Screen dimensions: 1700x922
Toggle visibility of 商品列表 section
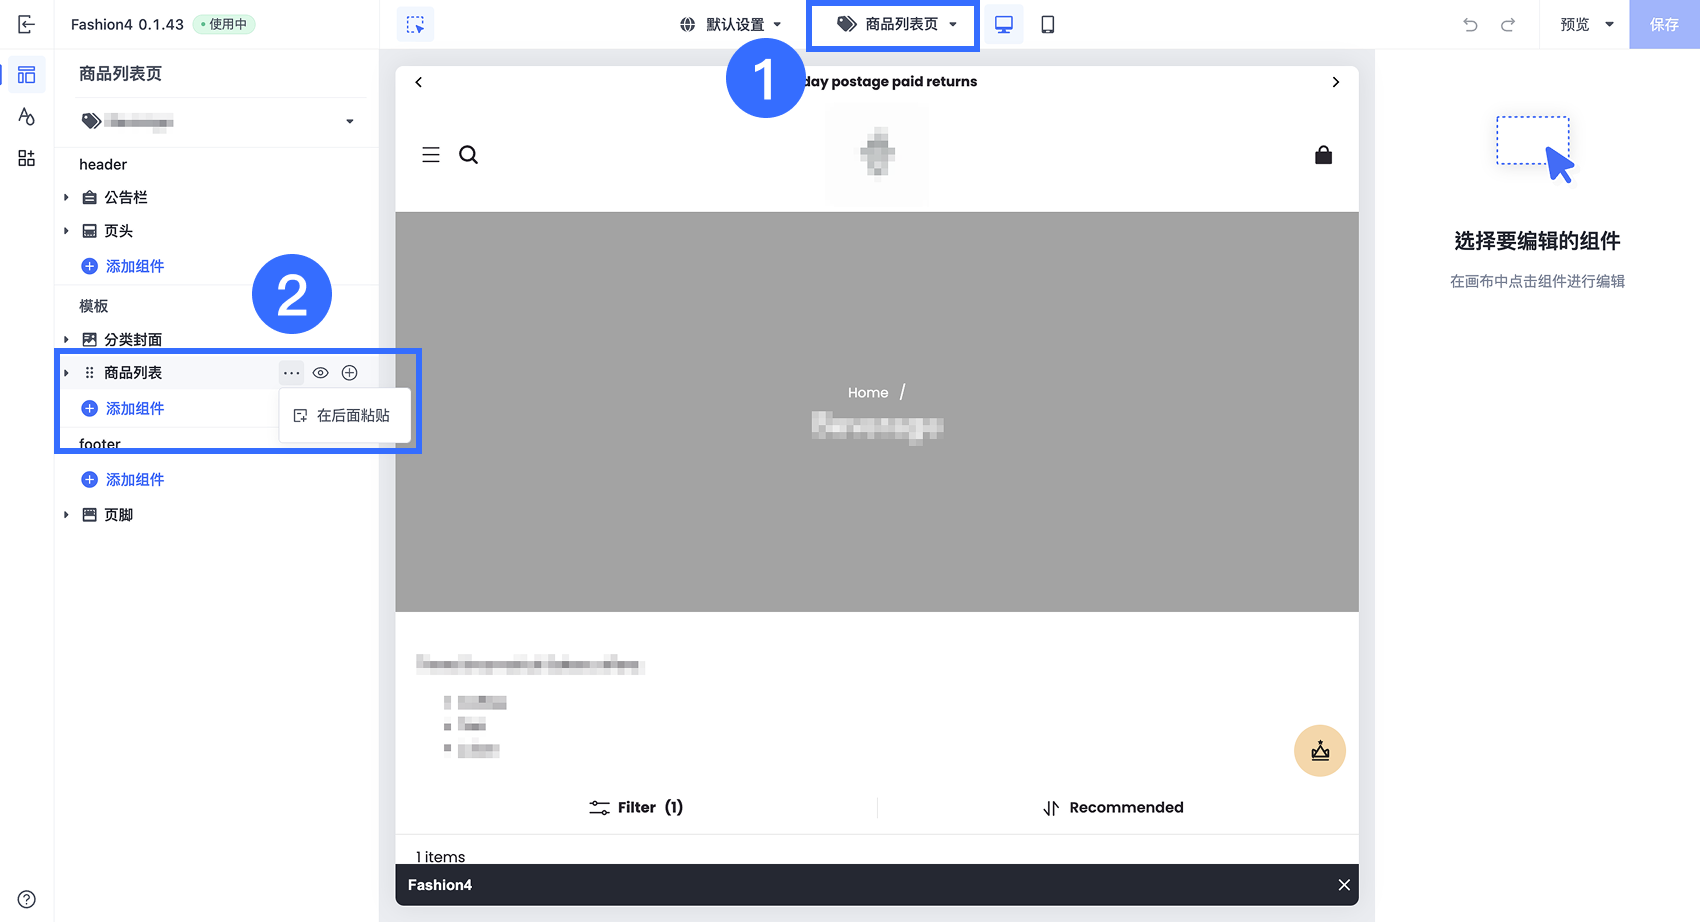coord(320,373)
